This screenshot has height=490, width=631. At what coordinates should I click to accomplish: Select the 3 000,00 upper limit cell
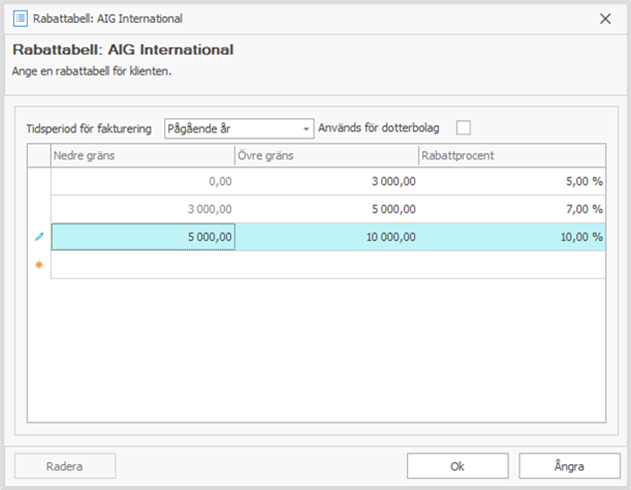point(326,181)
